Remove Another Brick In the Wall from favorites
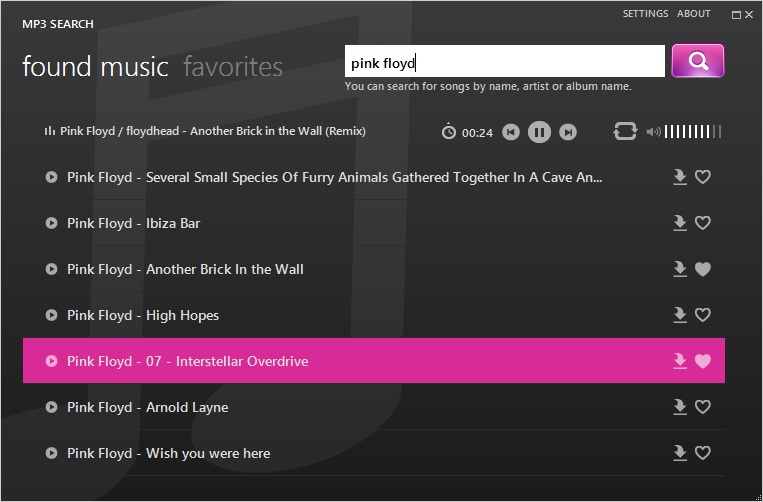Screen dimensions: 763x502 tap(703, 269)
